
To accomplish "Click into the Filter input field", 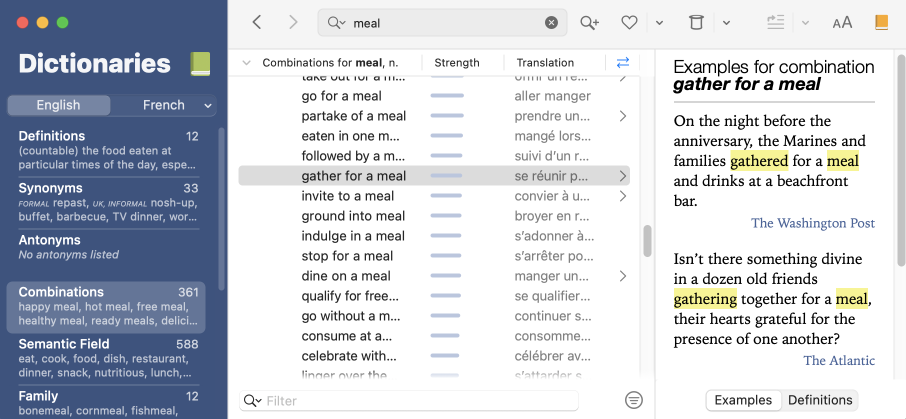I will [420, 400].
